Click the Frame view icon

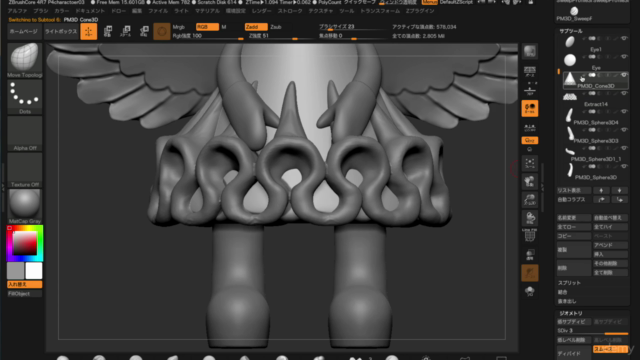[x=530, y=163]
